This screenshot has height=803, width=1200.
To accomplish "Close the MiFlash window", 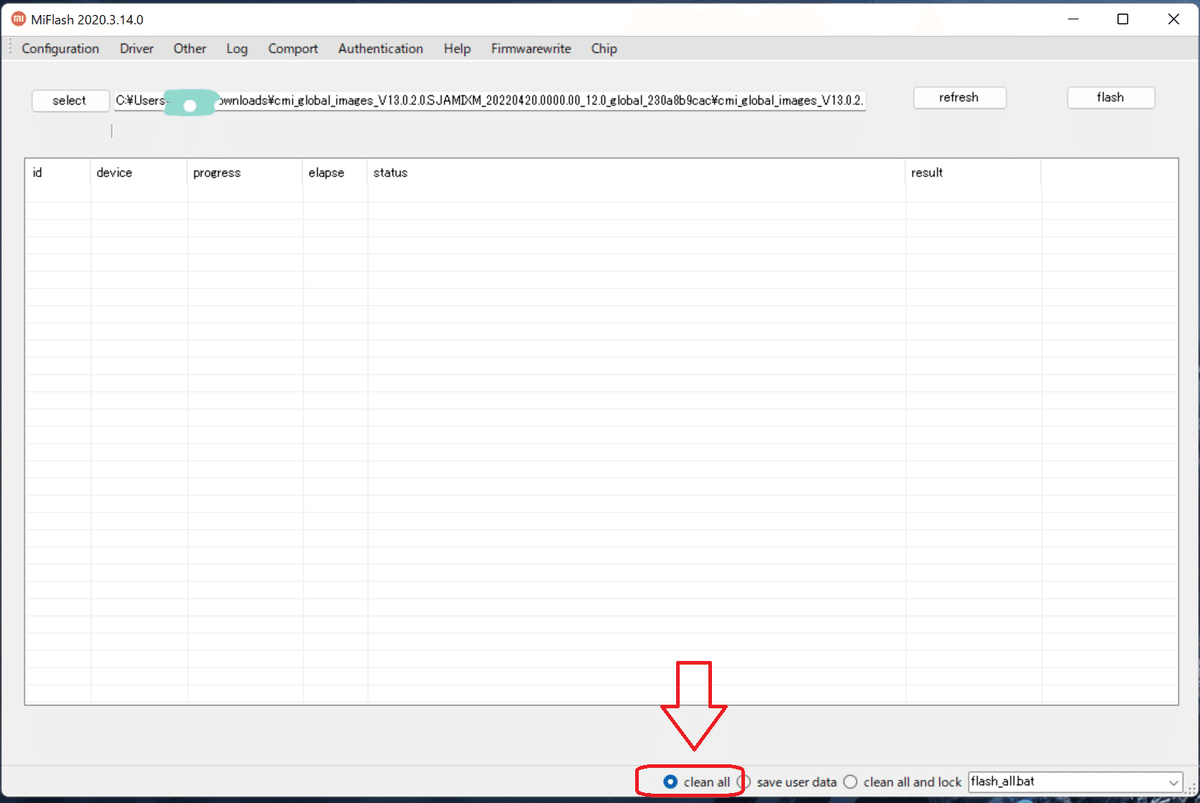I will click(1172, 19).
